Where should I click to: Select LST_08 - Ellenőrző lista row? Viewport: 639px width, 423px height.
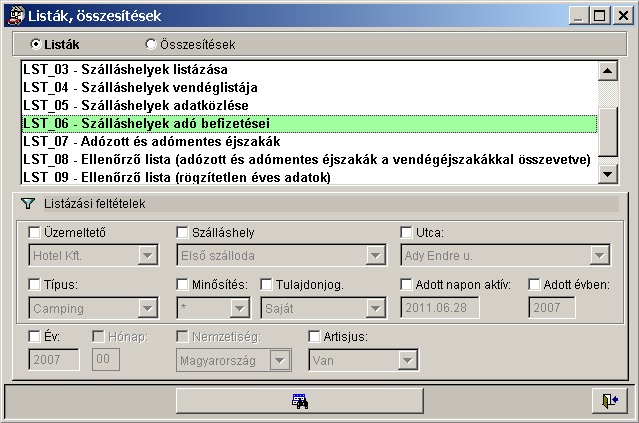310,159
